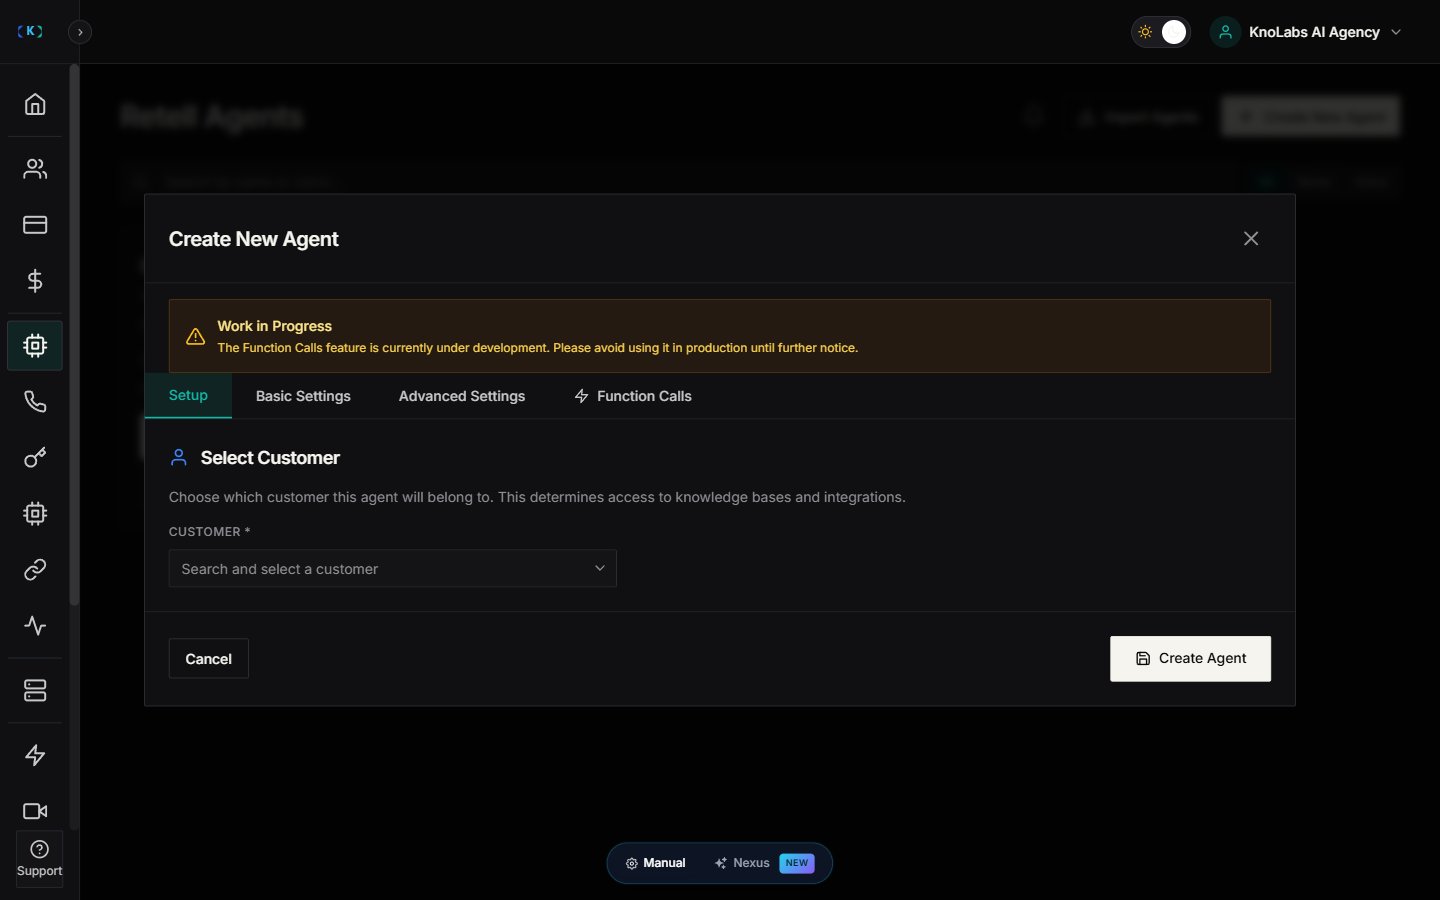The image size is (1440, 900).
Task: Click the Select Customer heading
Action: pos(270,458)
